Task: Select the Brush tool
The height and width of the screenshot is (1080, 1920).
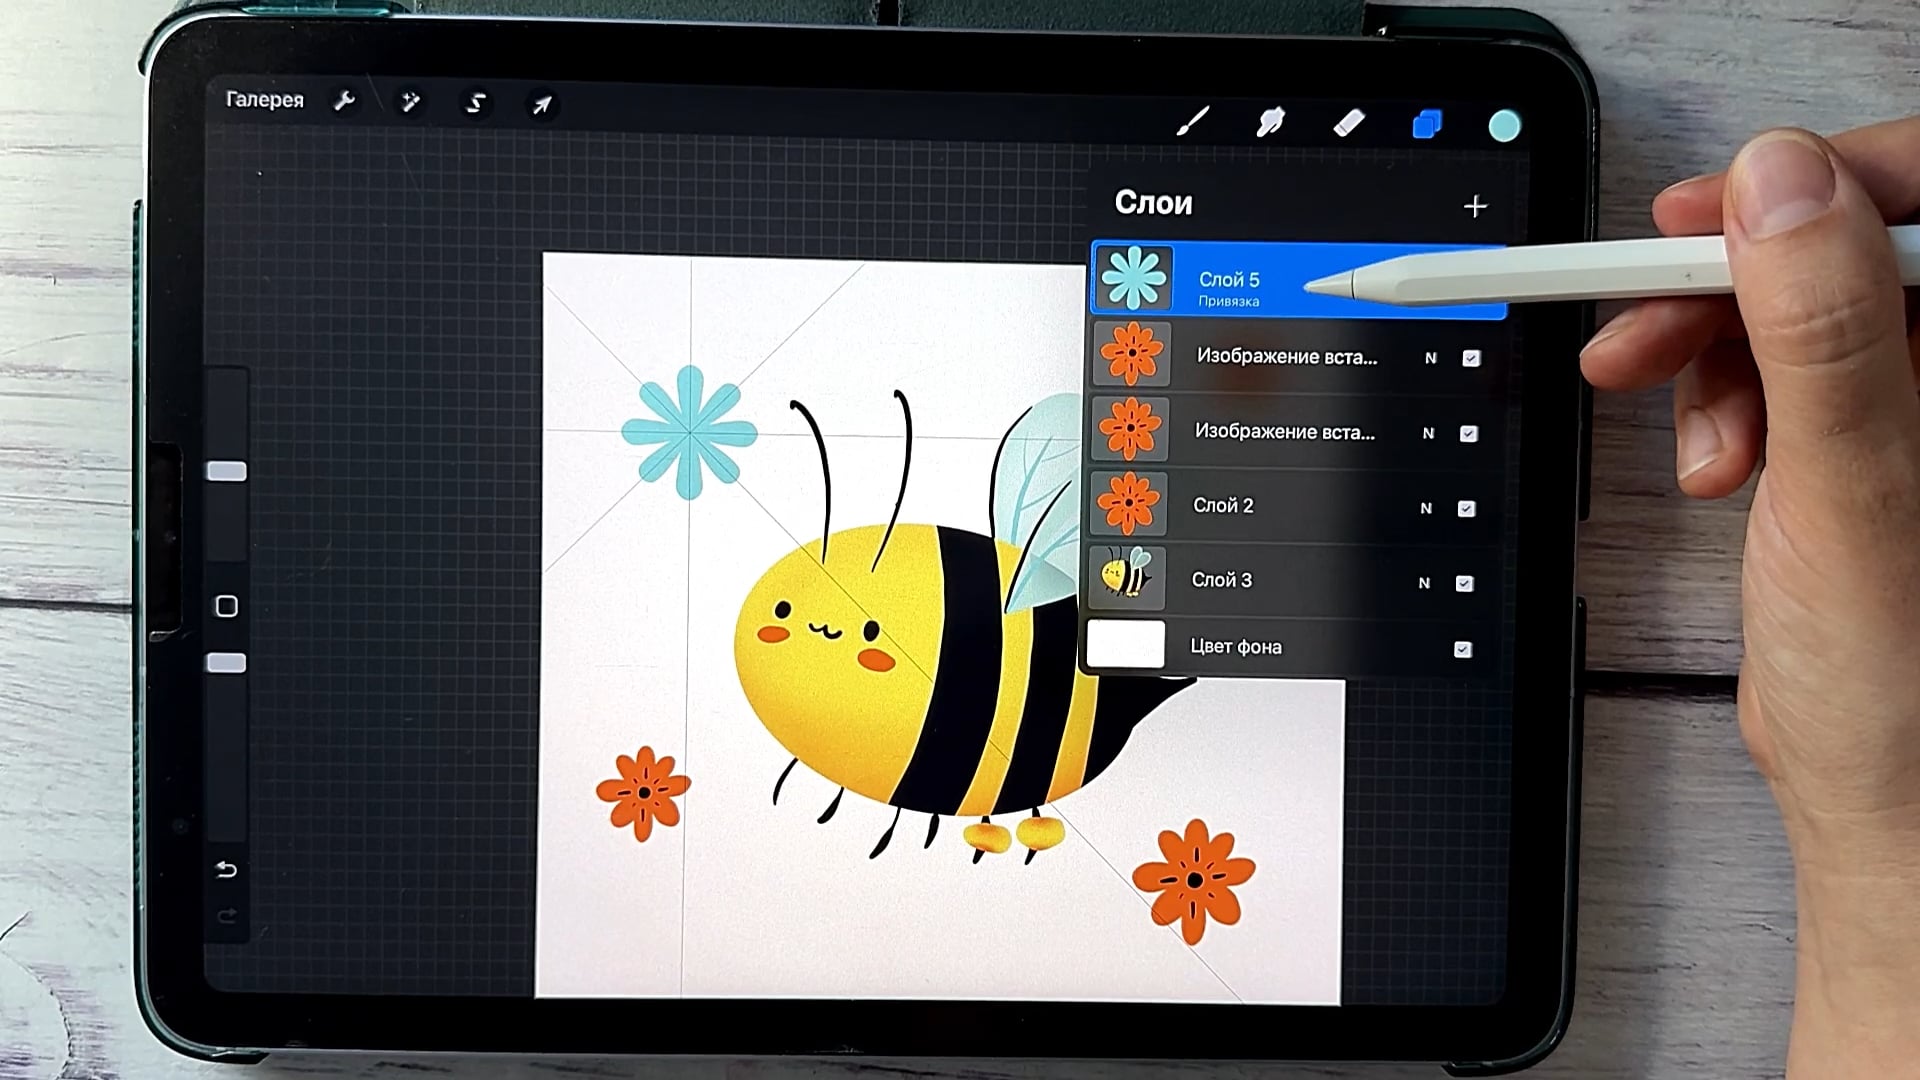Action: (1192, 123)
